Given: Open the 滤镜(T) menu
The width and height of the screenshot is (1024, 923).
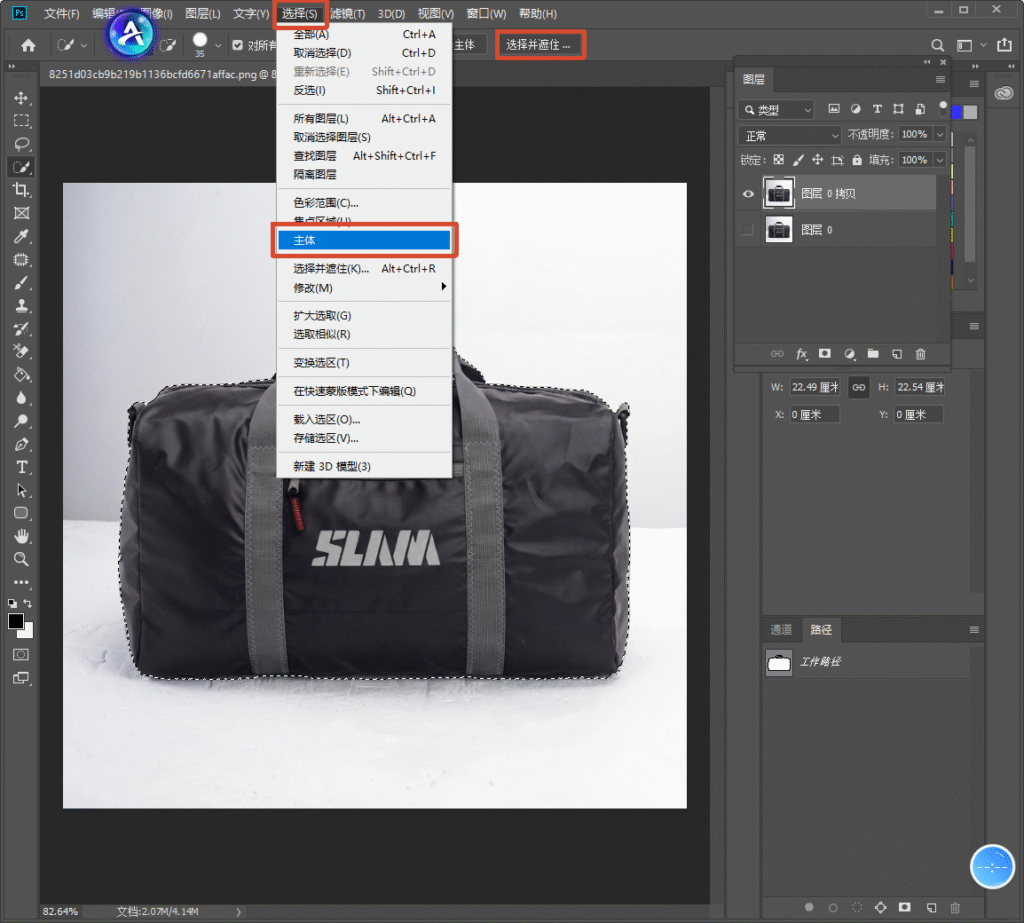Looking at the screenshot, I should tap(347, 14).
